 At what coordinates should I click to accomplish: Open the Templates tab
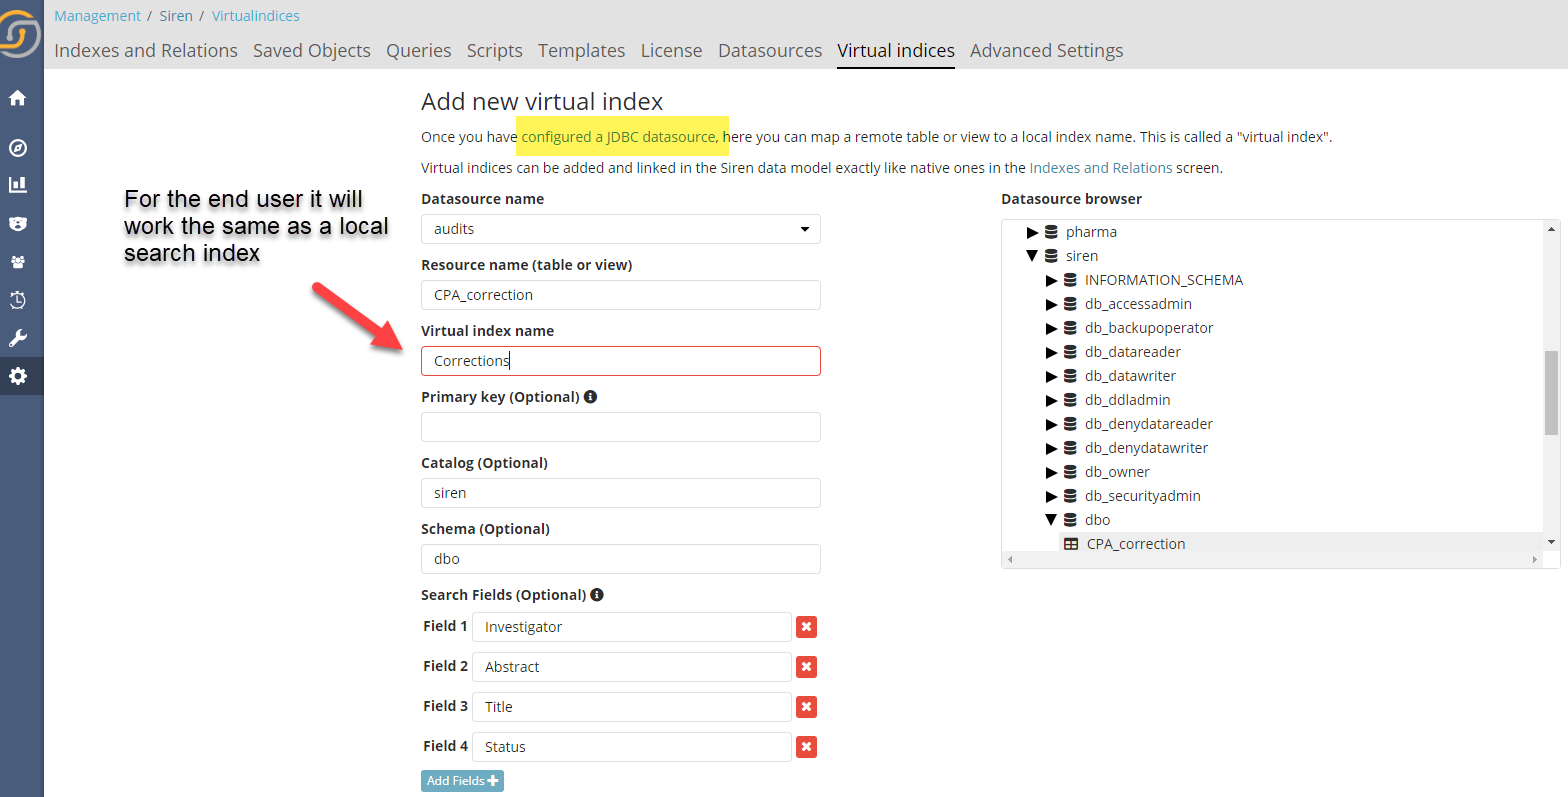point(582,51)
